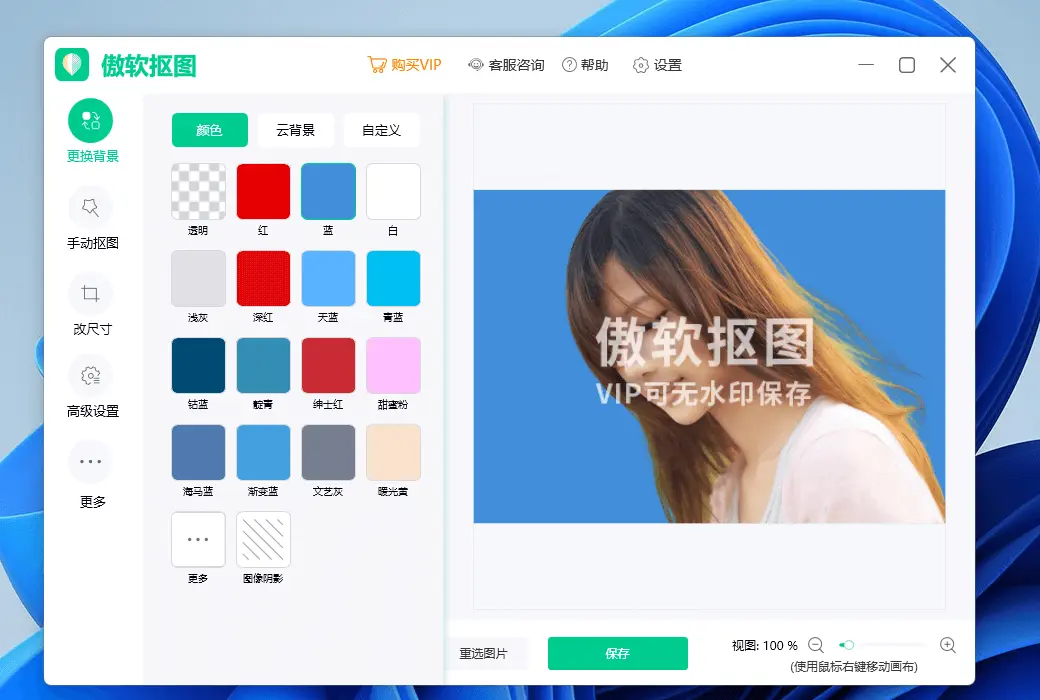This screenshot has width=1040, height=700.
Task: Choose the 红 red swatch
Action: click(x=263, y=191)
